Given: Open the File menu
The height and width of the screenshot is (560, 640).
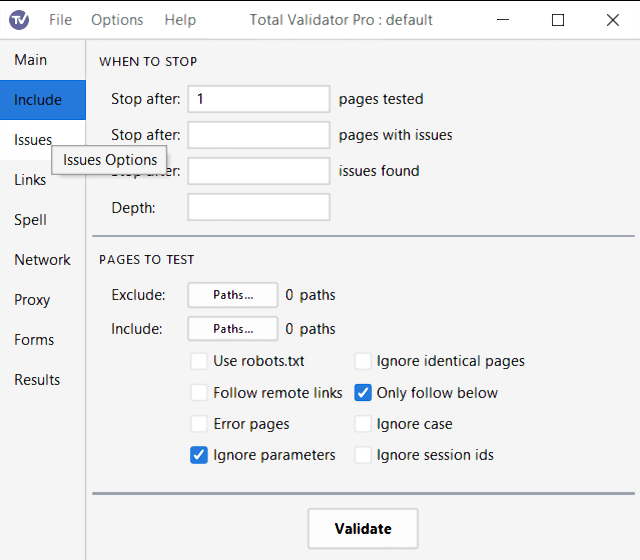Looking at the screenshot, I should pyautogui.click(x=60, y=20).
